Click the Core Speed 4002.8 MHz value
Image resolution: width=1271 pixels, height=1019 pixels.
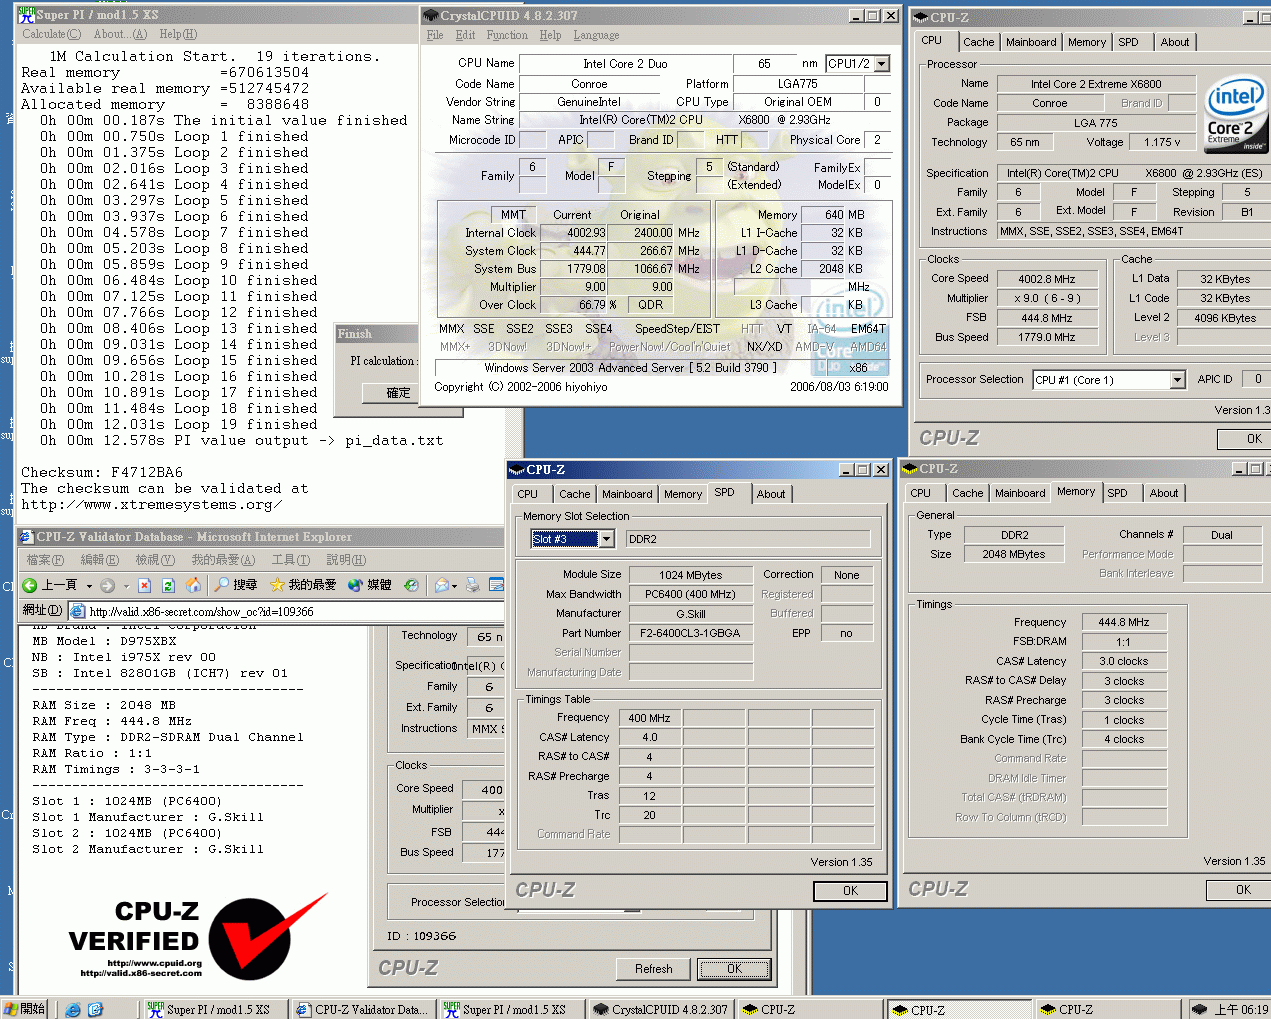click(1047, 279)
